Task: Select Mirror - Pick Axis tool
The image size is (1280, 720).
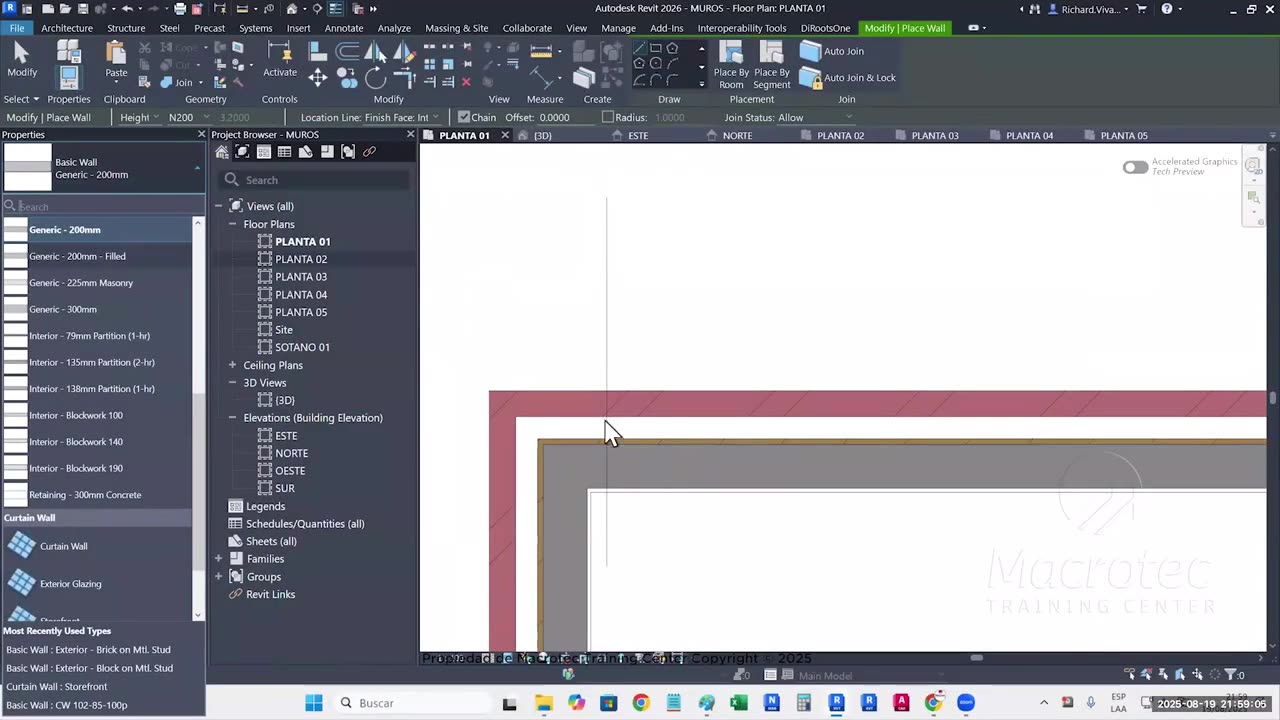Action: point(375,52)
